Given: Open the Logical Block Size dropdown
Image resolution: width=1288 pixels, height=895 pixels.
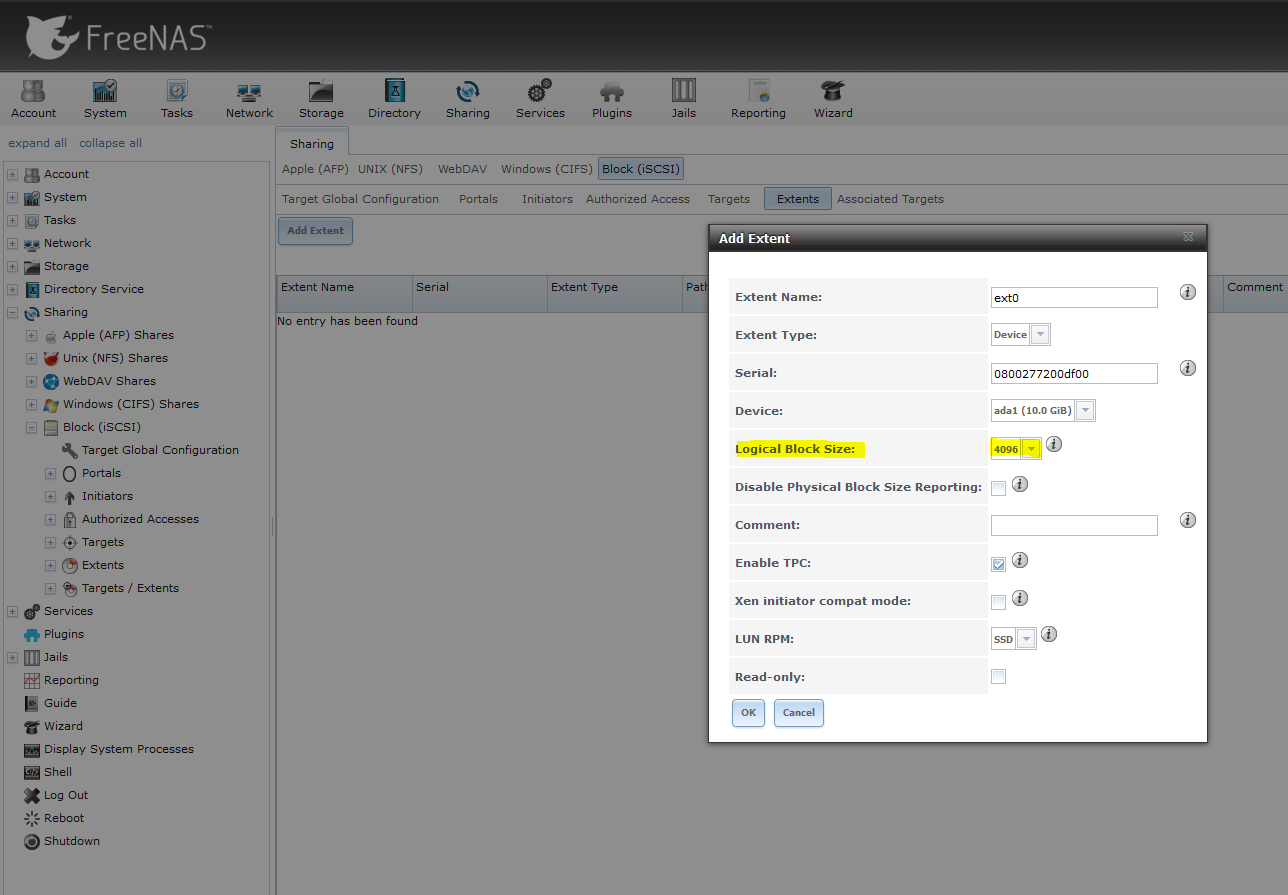Looking at the screenshot, I should tap(1031, 449).
